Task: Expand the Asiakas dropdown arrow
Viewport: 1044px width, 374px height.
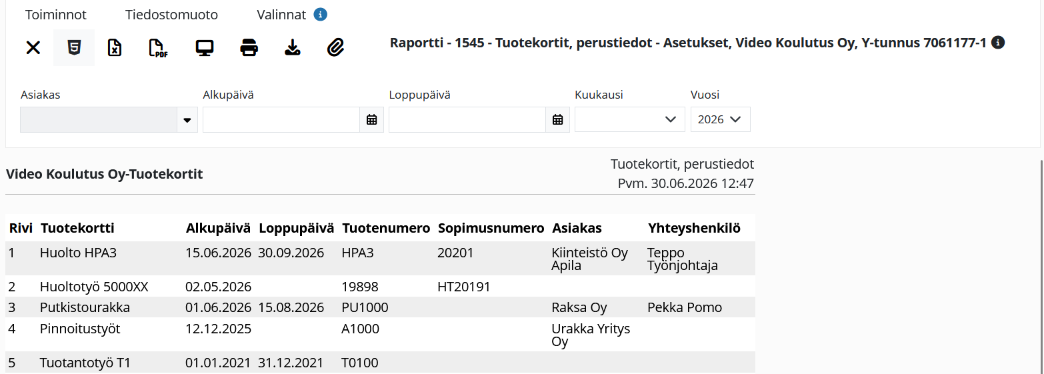Action: (187, 120)
